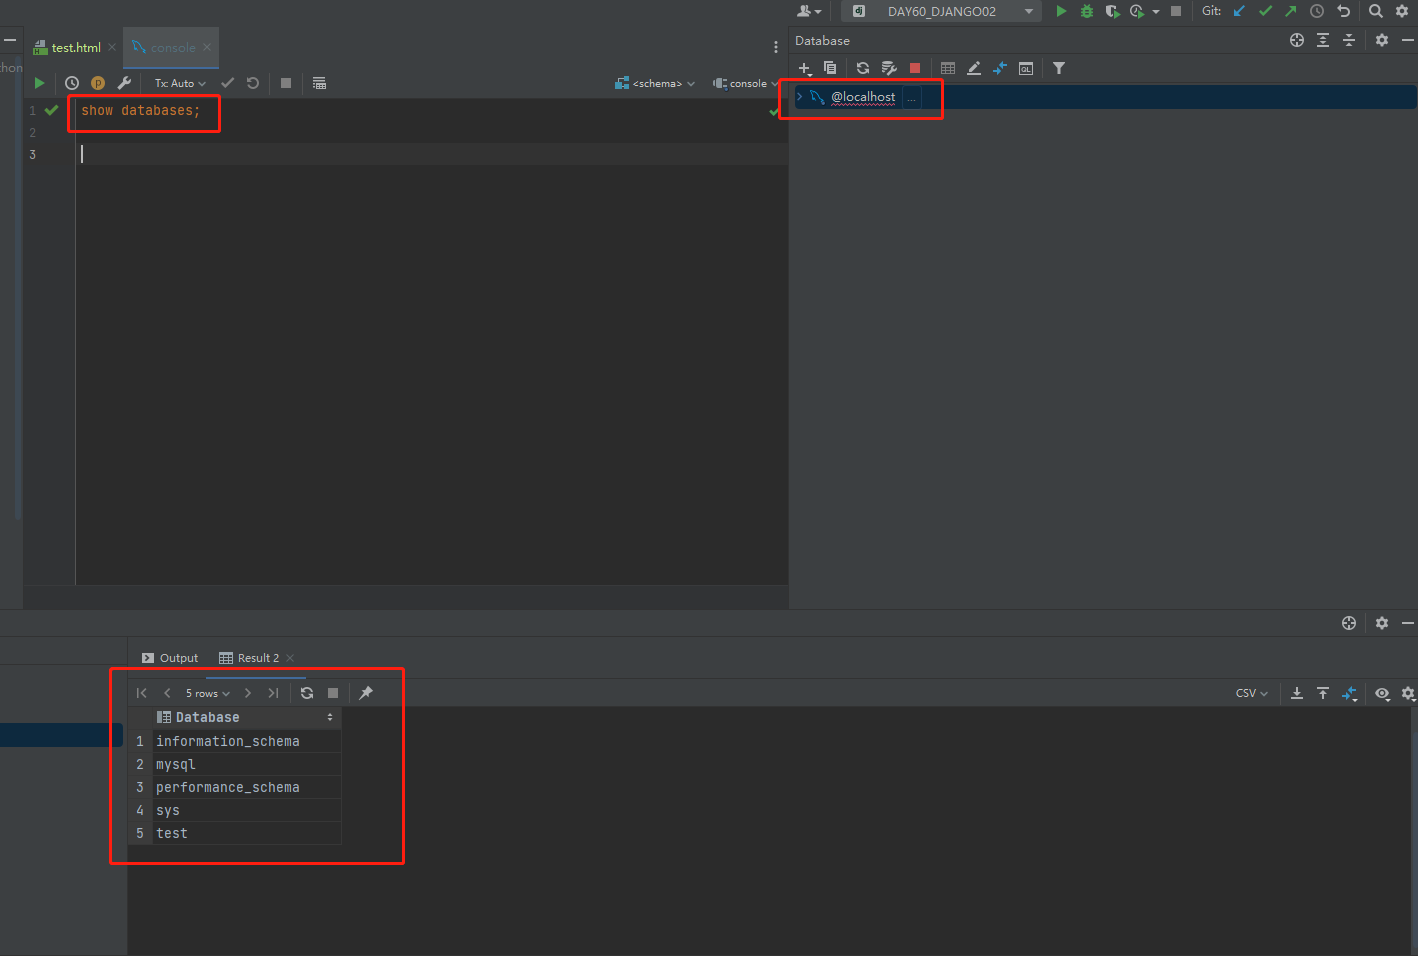Viewport: 1418px width, 956px height.
Task: Duplicate data source icon in Database toolbar
Action: point(830,68)
